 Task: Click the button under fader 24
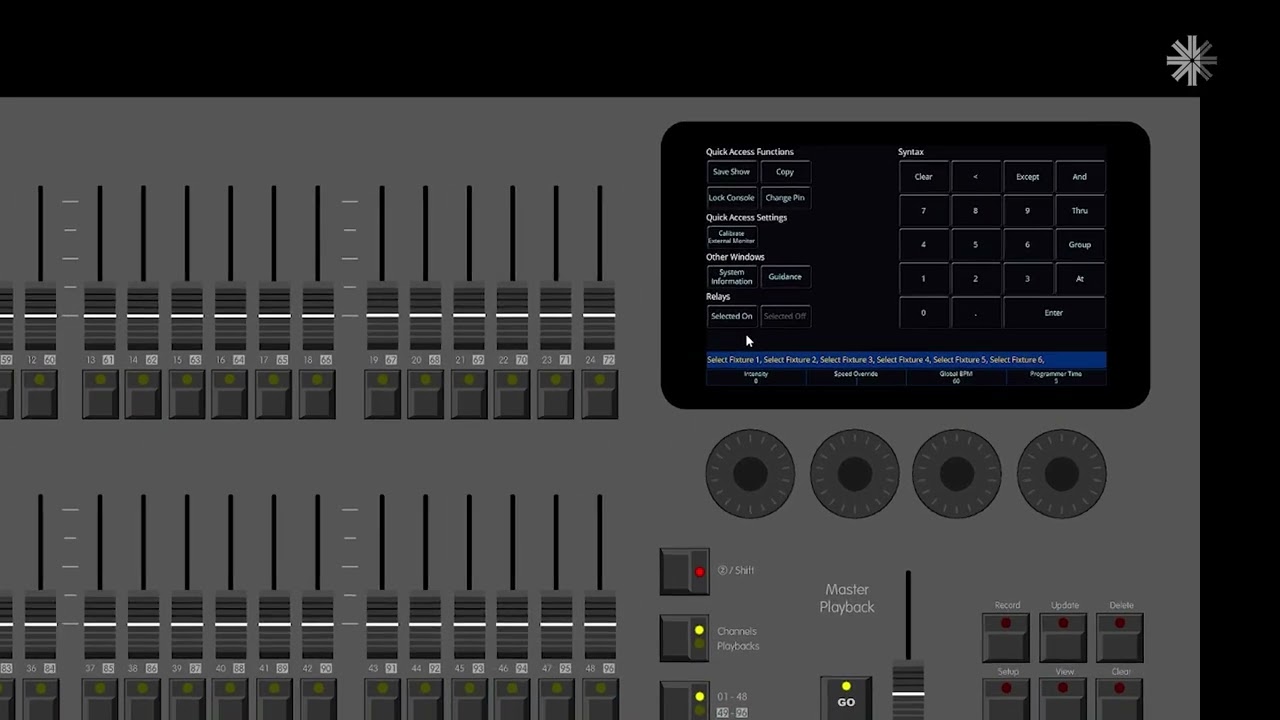point(599,392)
